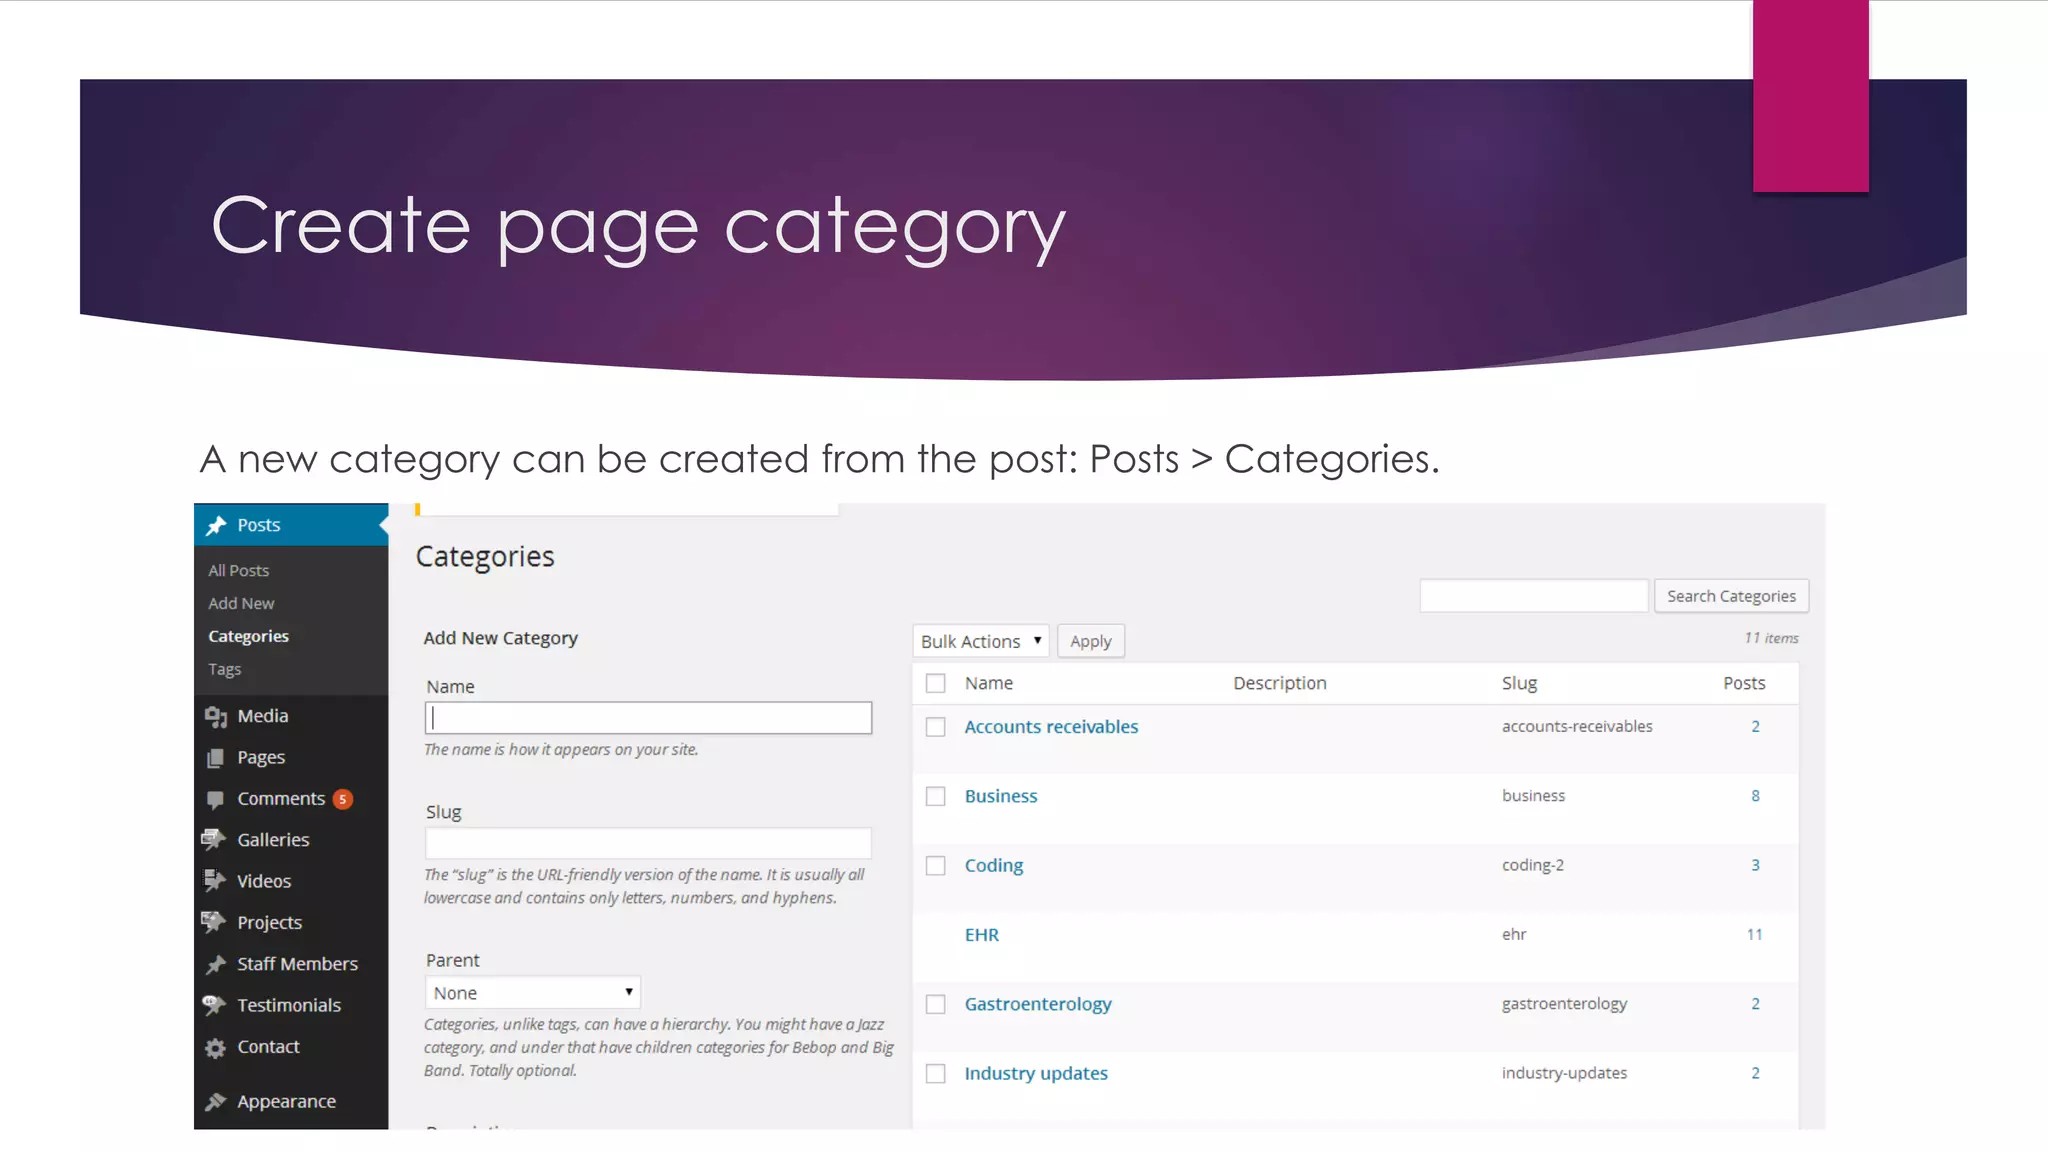Click the Contact gear icon
The height and width of the screenshot is (1152, 2048).
[x=215, y=1048]
